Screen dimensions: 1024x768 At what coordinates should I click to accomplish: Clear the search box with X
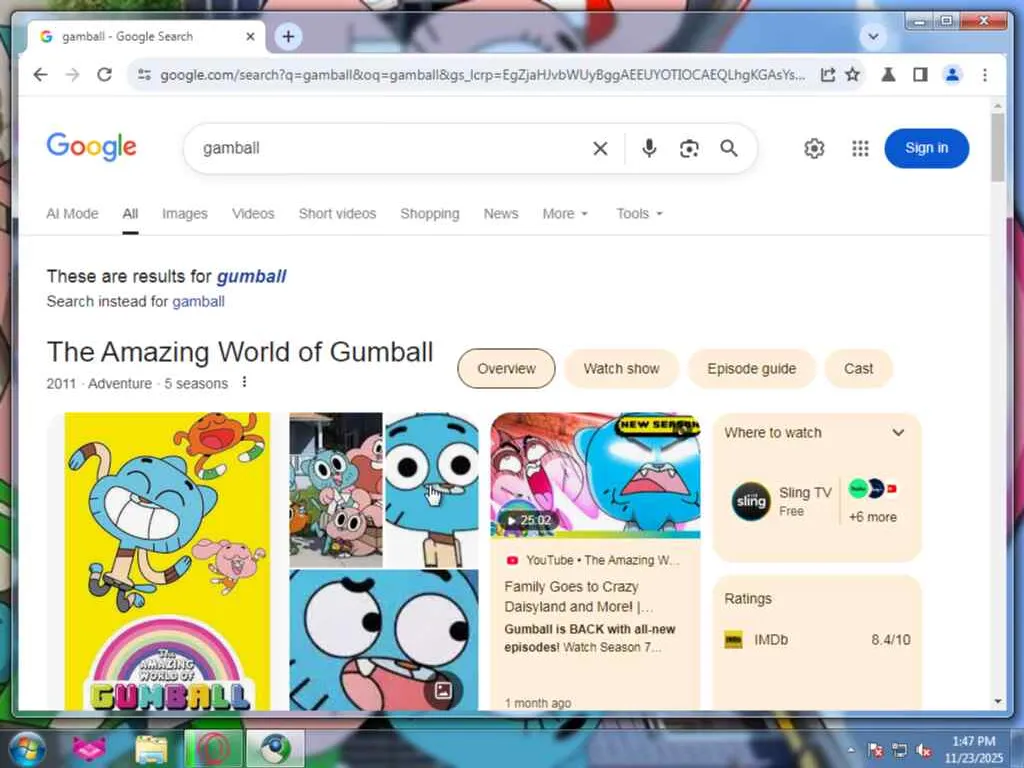[x=600, y=149]
